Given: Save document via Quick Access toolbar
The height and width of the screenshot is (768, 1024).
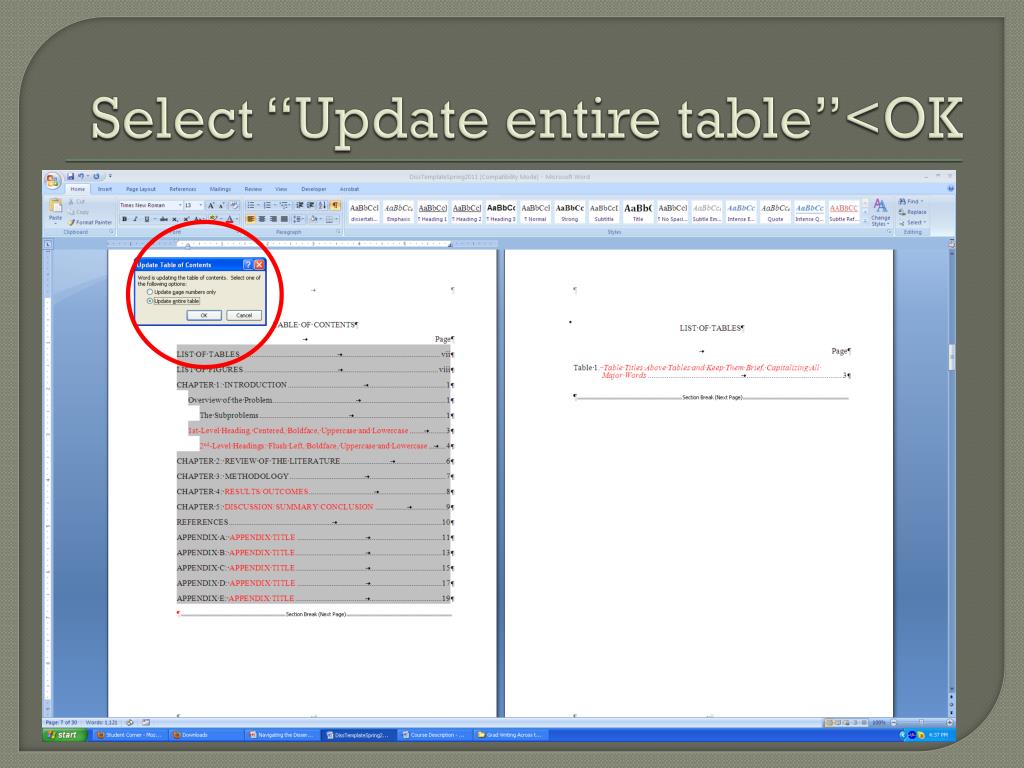Looking at the screenshot, I should tap(71, 176).
